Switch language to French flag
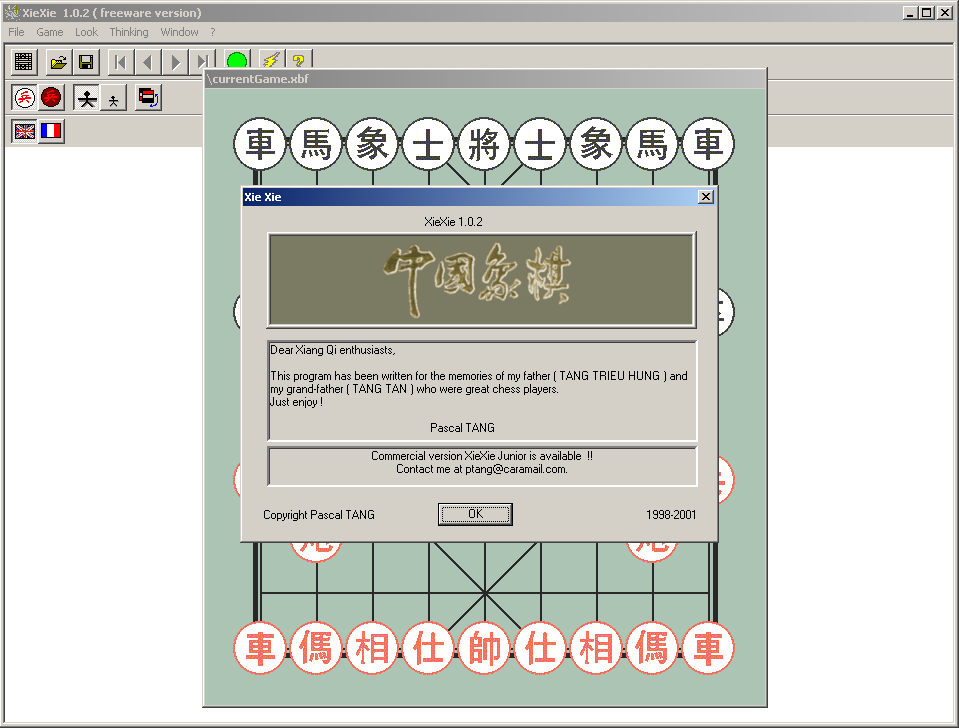 point(51,131)
